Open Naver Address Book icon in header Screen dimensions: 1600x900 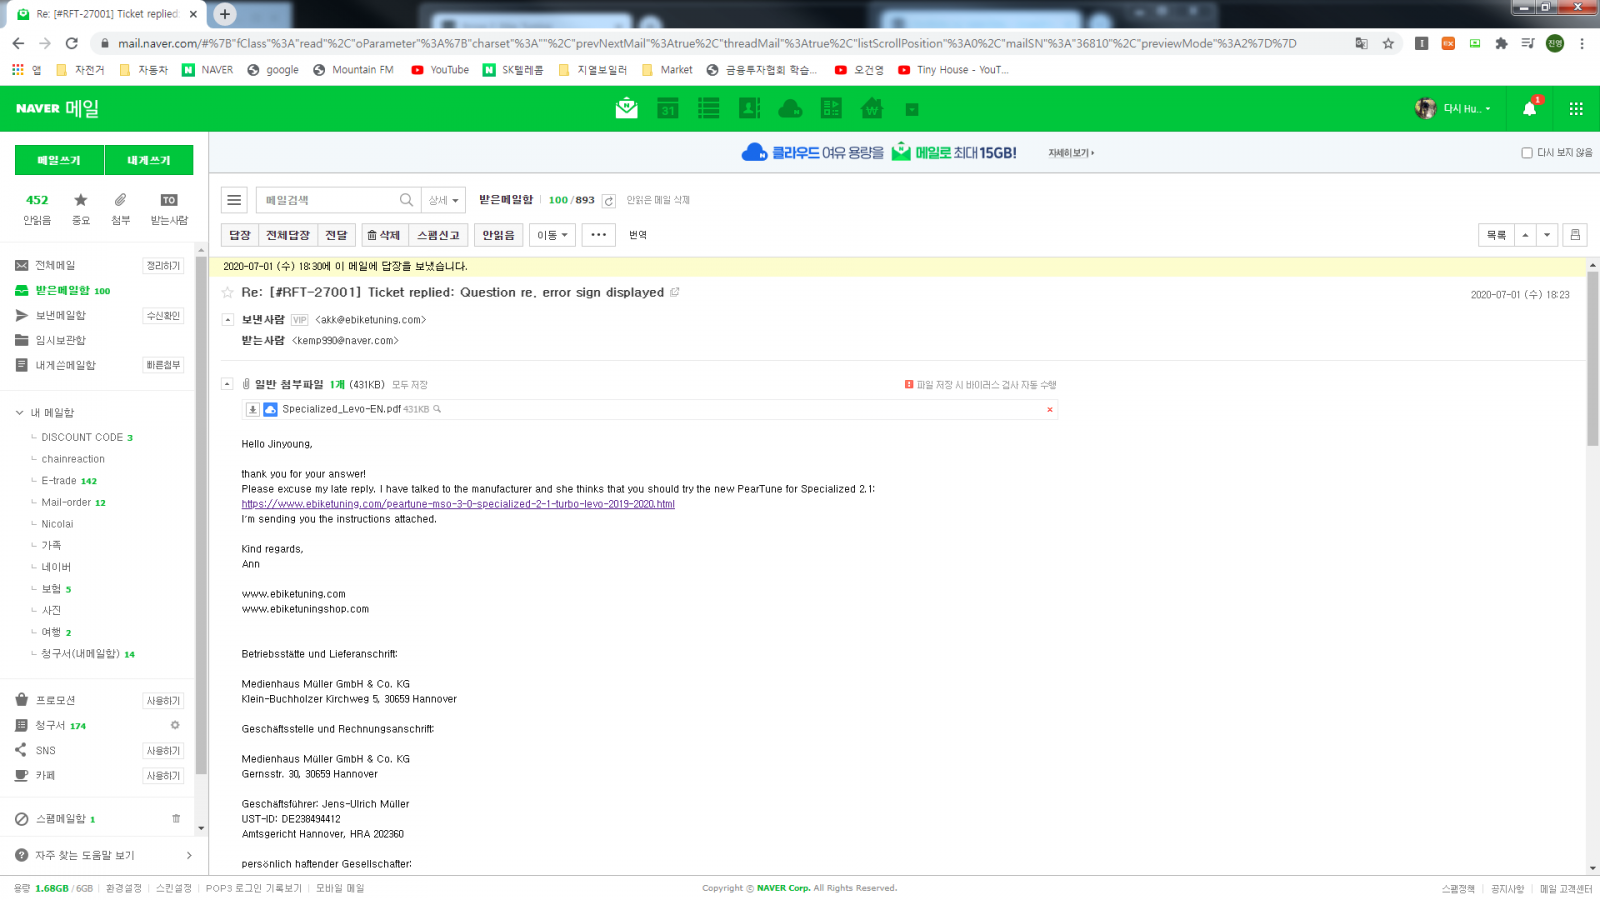coord(750,108)
